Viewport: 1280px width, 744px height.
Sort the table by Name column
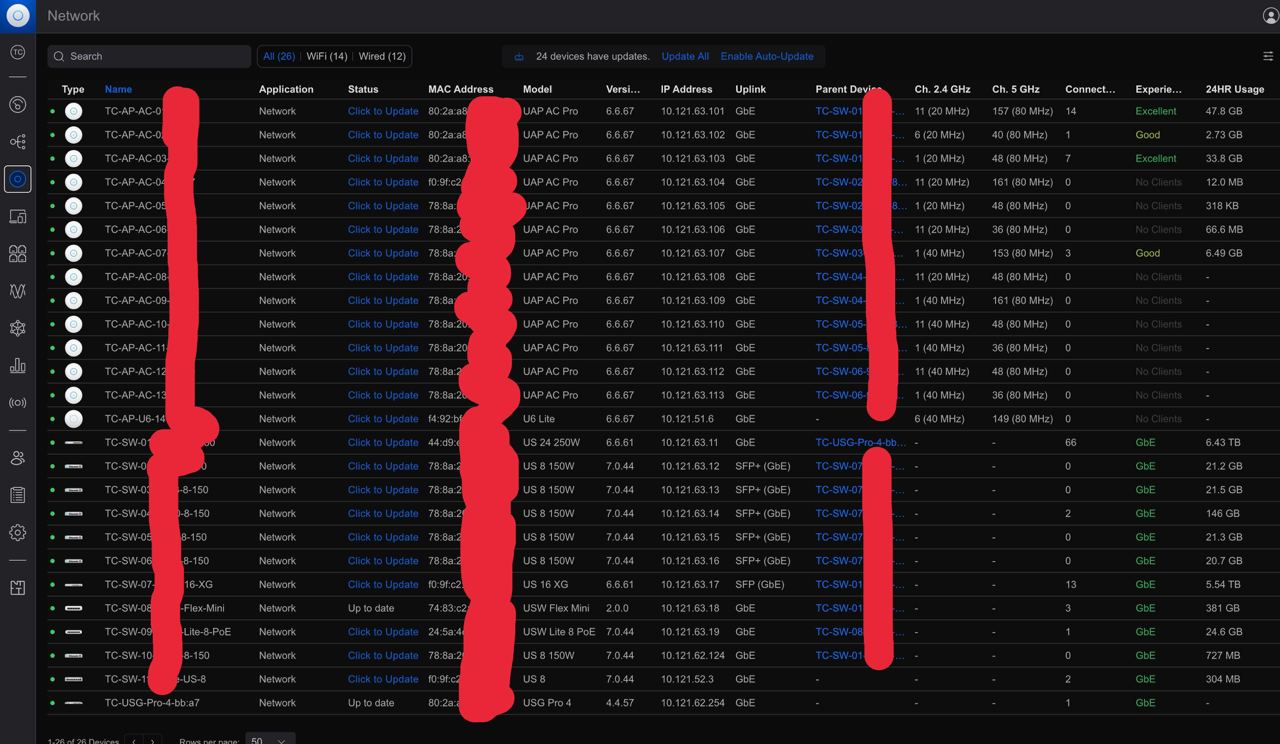click(118, 89)
